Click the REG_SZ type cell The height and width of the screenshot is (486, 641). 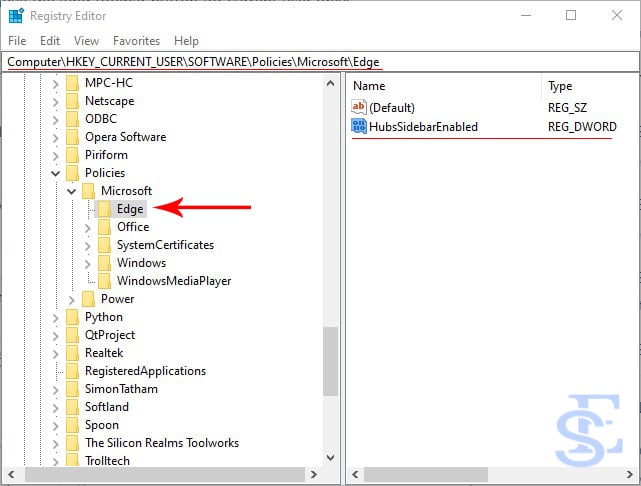click(x=567, y=108)
